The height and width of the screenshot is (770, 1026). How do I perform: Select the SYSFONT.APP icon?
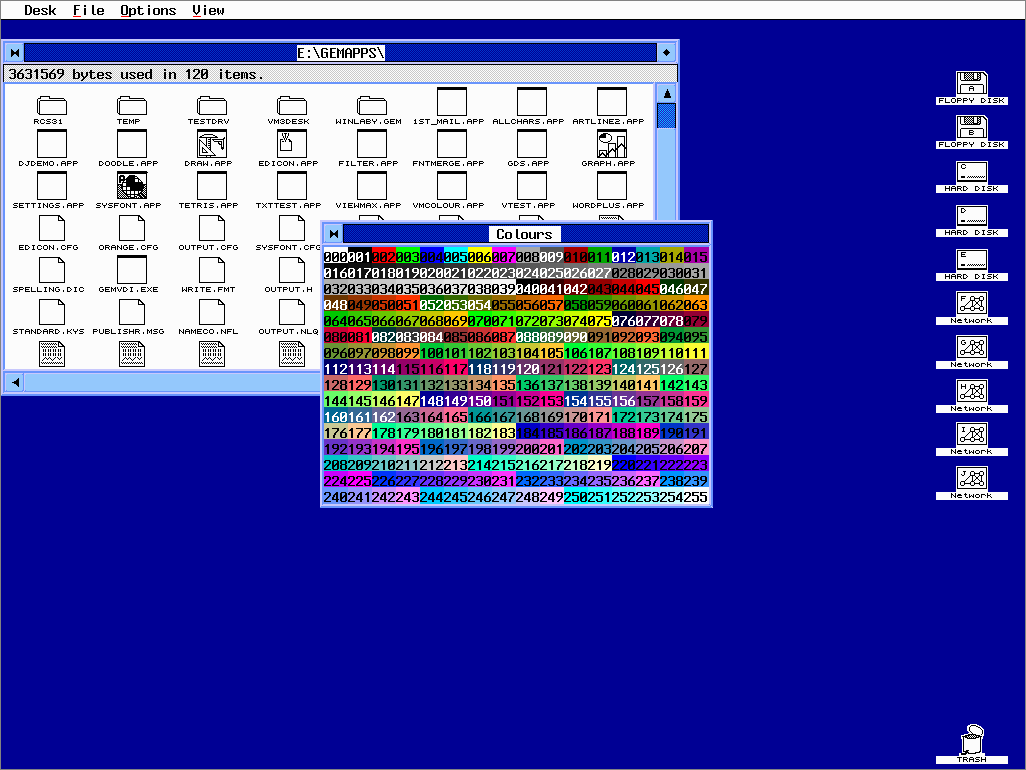pos(131,186)
